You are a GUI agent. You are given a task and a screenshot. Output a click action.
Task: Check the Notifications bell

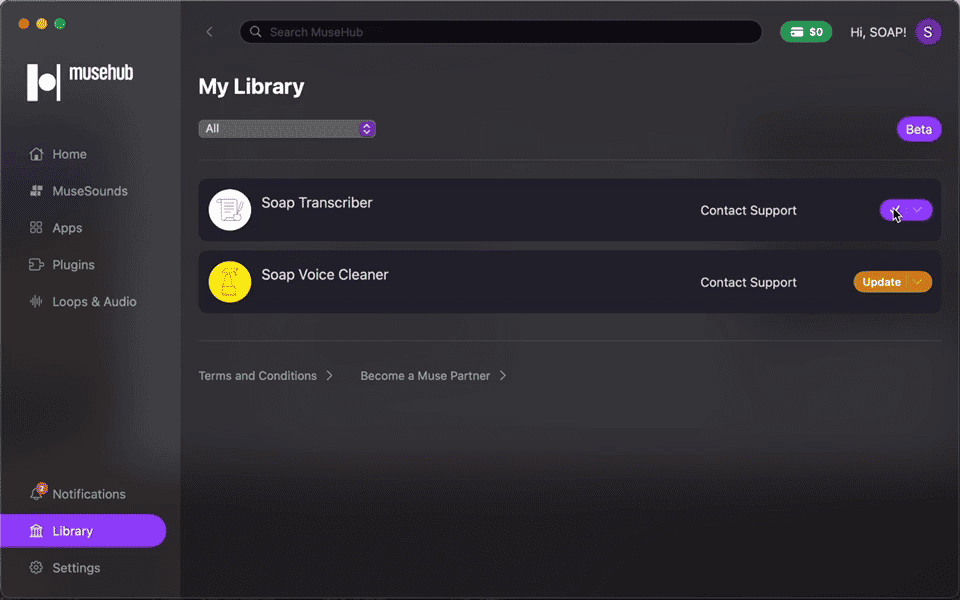click(x=86, y=493)
